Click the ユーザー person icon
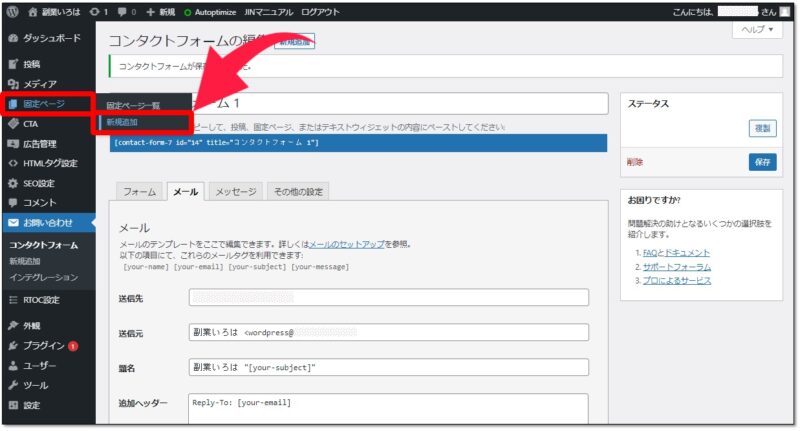Viewport: 800px width, 431px height. coord(13,366)
